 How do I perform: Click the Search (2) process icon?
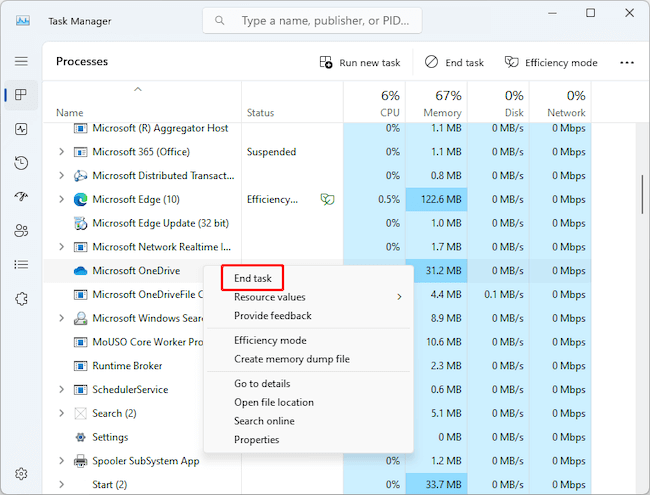tap(80, 413)
